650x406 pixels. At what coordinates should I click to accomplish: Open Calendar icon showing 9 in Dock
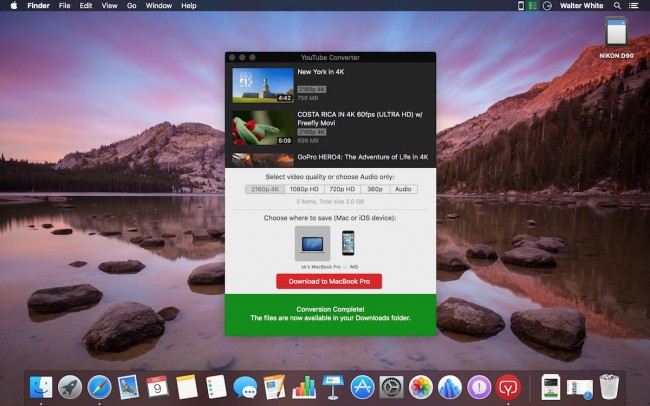[158, 387]
